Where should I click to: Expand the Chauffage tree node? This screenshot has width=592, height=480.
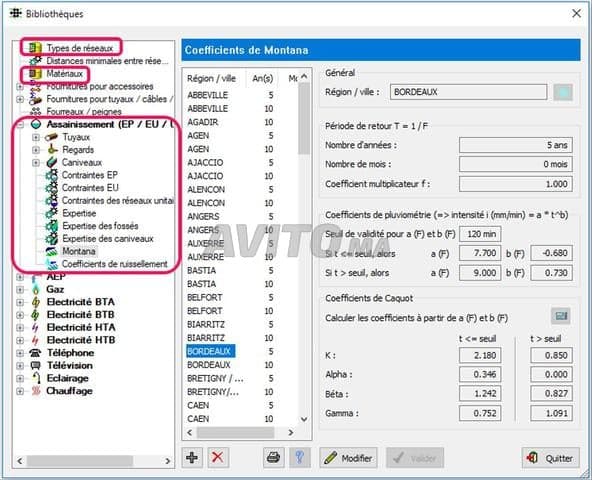pyautogui.click(x=20, y=391)
